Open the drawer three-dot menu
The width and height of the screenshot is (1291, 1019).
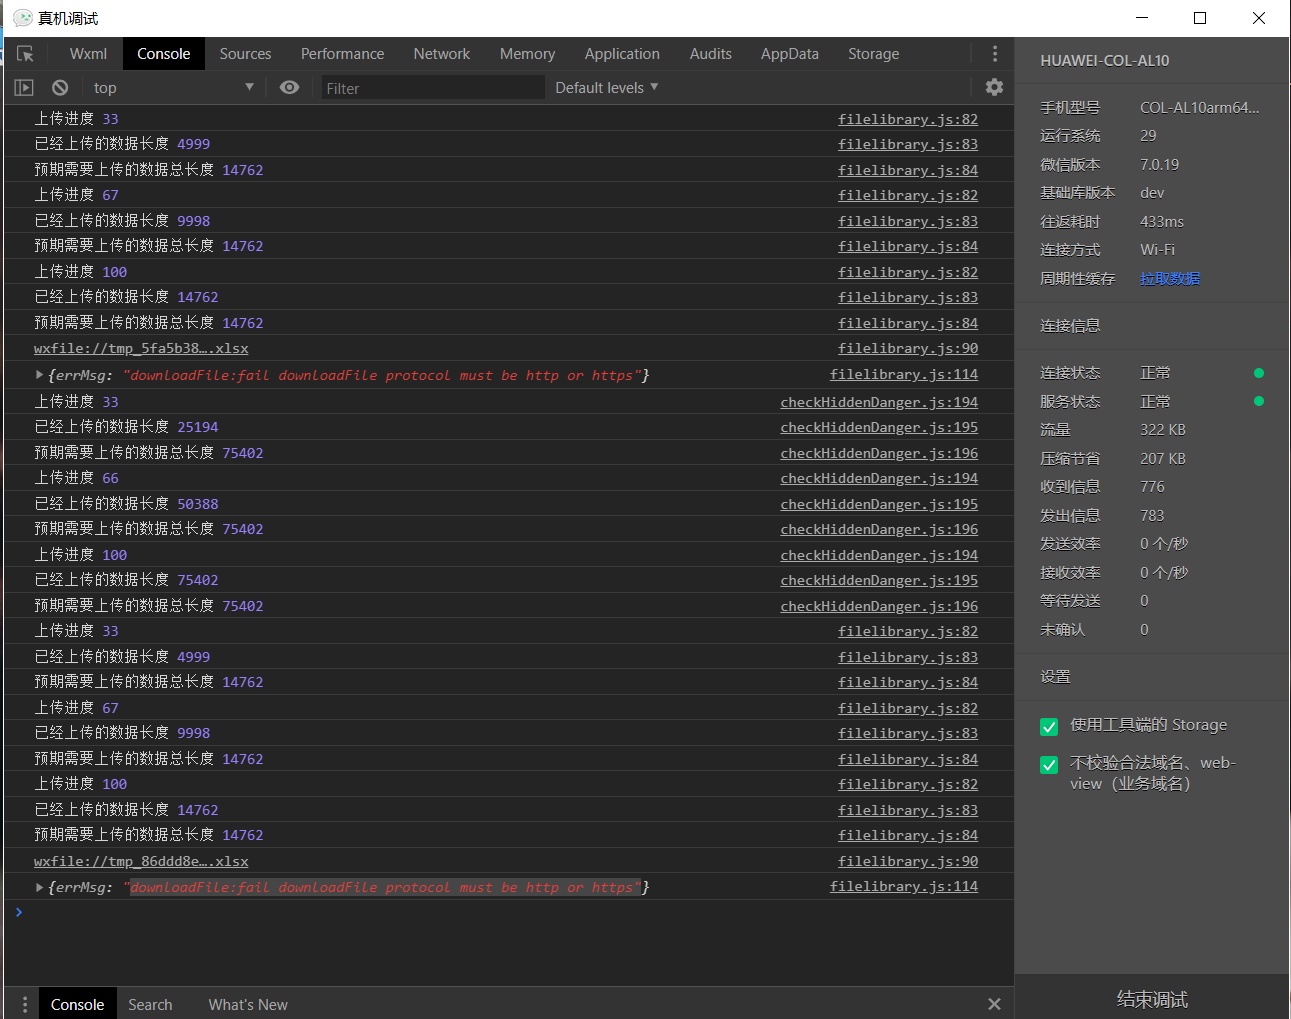tap(25, 1004)
